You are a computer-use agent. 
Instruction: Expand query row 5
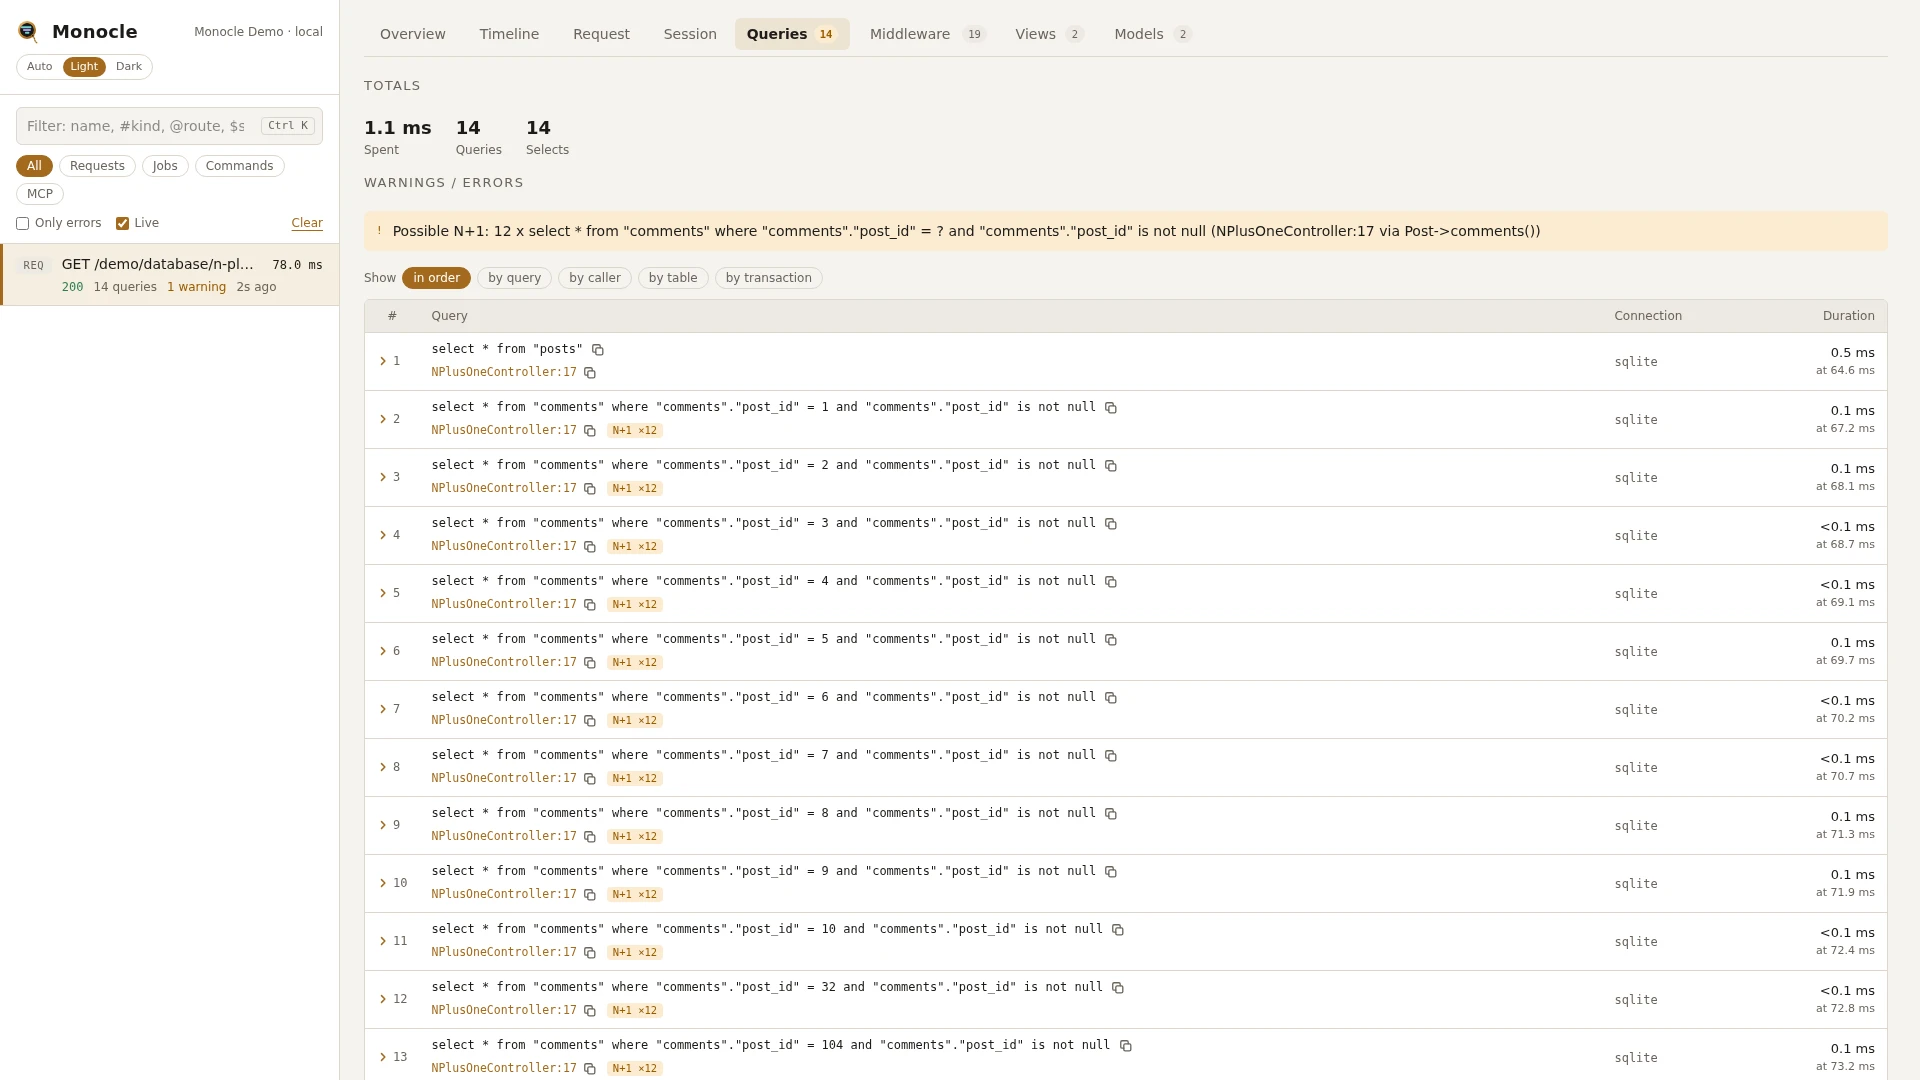pos(383,593)
